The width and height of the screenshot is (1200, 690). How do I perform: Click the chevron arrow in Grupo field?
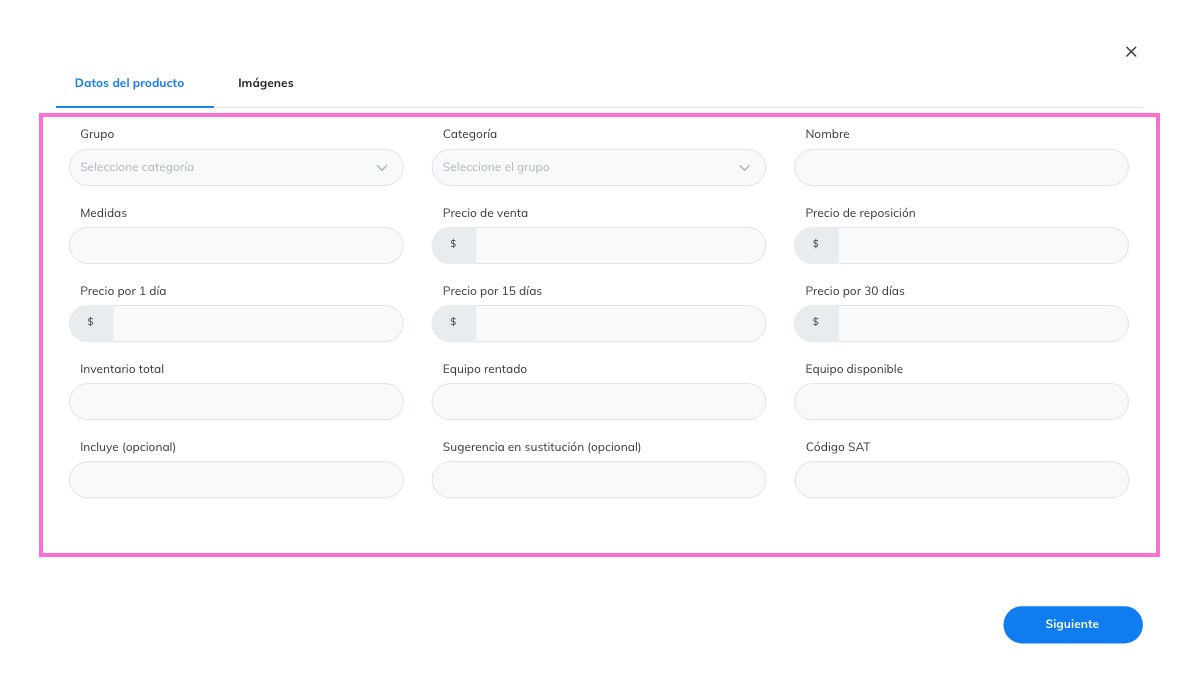click(382, 168)
